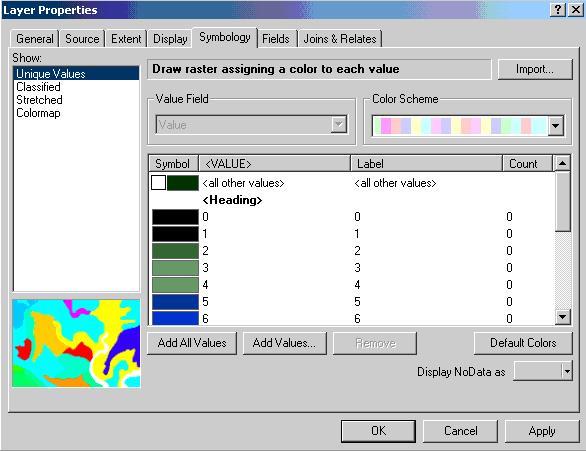Click the Import... button

click(535, 69)
